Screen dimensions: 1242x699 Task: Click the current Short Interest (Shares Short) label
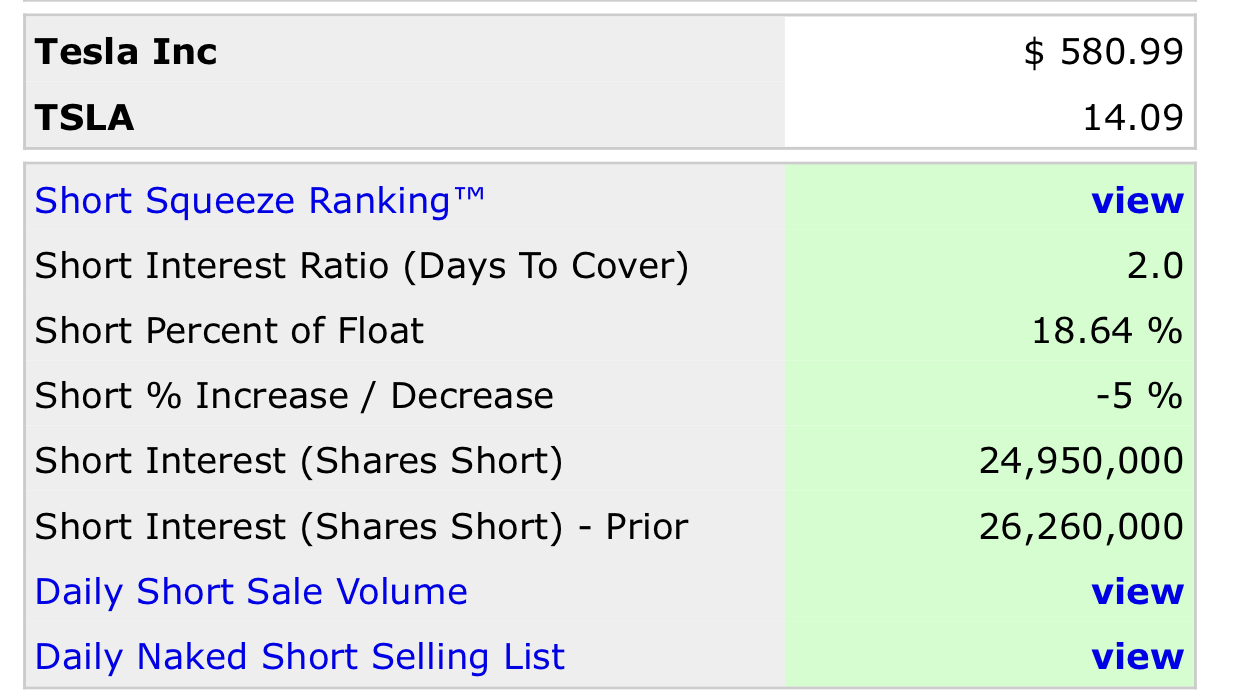(x=298, y=461)
